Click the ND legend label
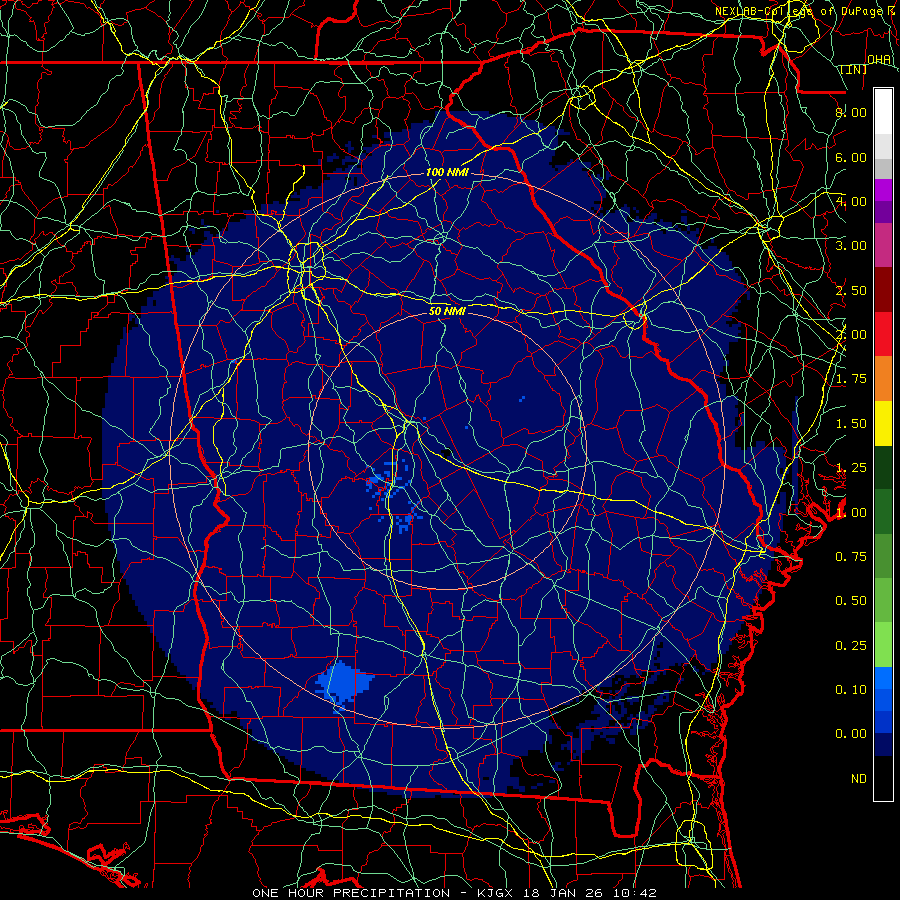The width and height of the screenshot is (900, 900). [859, 779]
